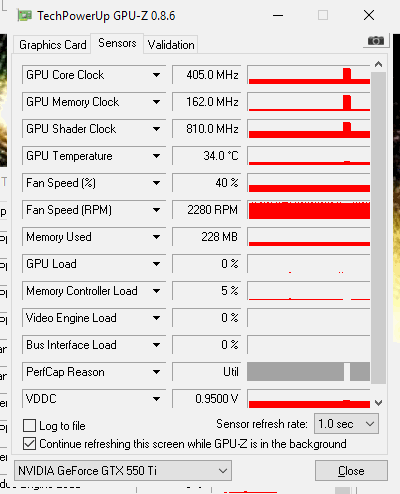This screenshot has height=494, width=400.
Task: Click the camera screenshot icon
Action: (x=376, y=41)
